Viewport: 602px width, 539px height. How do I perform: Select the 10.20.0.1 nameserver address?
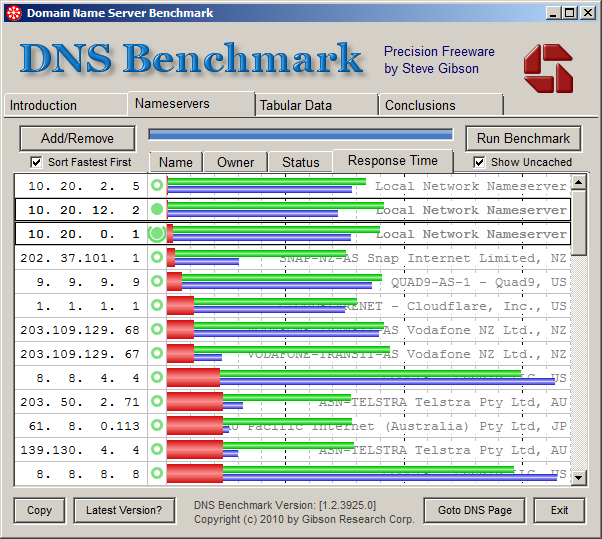[x=84, y=234]
